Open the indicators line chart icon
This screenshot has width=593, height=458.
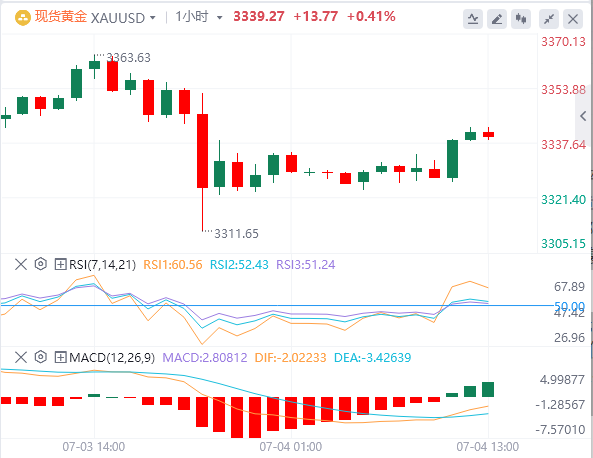tap(473, 19)
